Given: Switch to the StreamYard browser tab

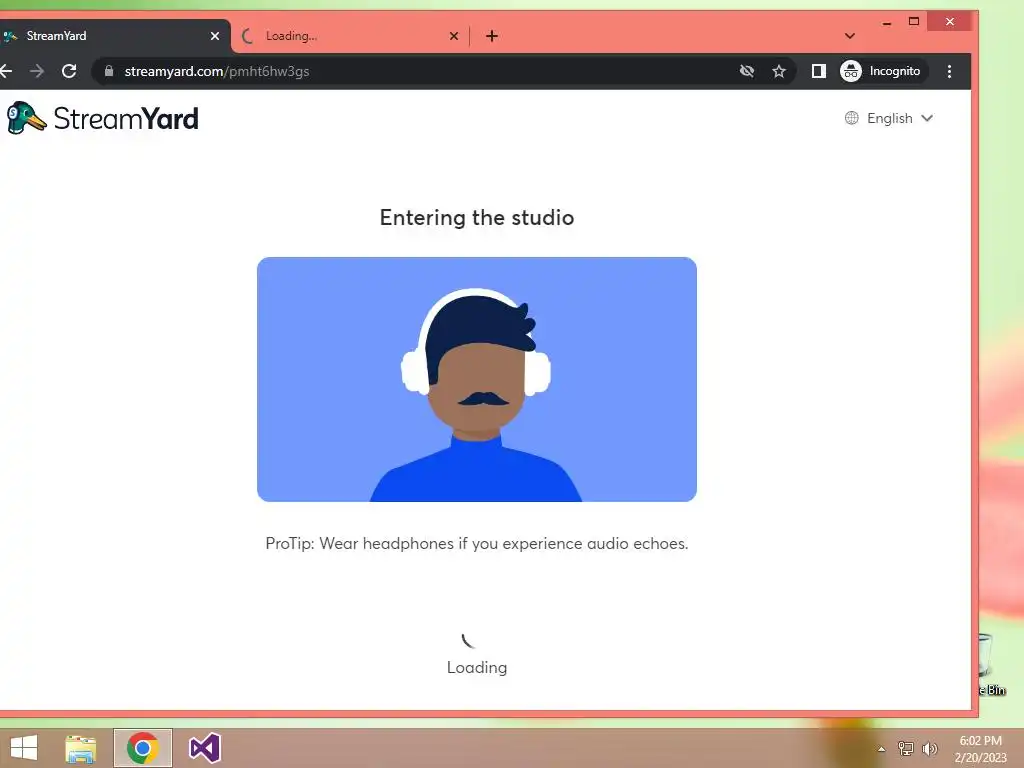Looking at the screenshot, I should tap(115, 36).
